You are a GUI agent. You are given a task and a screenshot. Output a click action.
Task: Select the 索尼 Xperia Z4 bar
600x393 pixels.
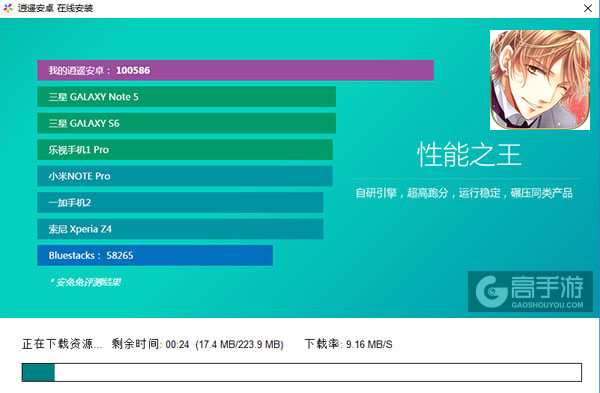click(180, 229)
